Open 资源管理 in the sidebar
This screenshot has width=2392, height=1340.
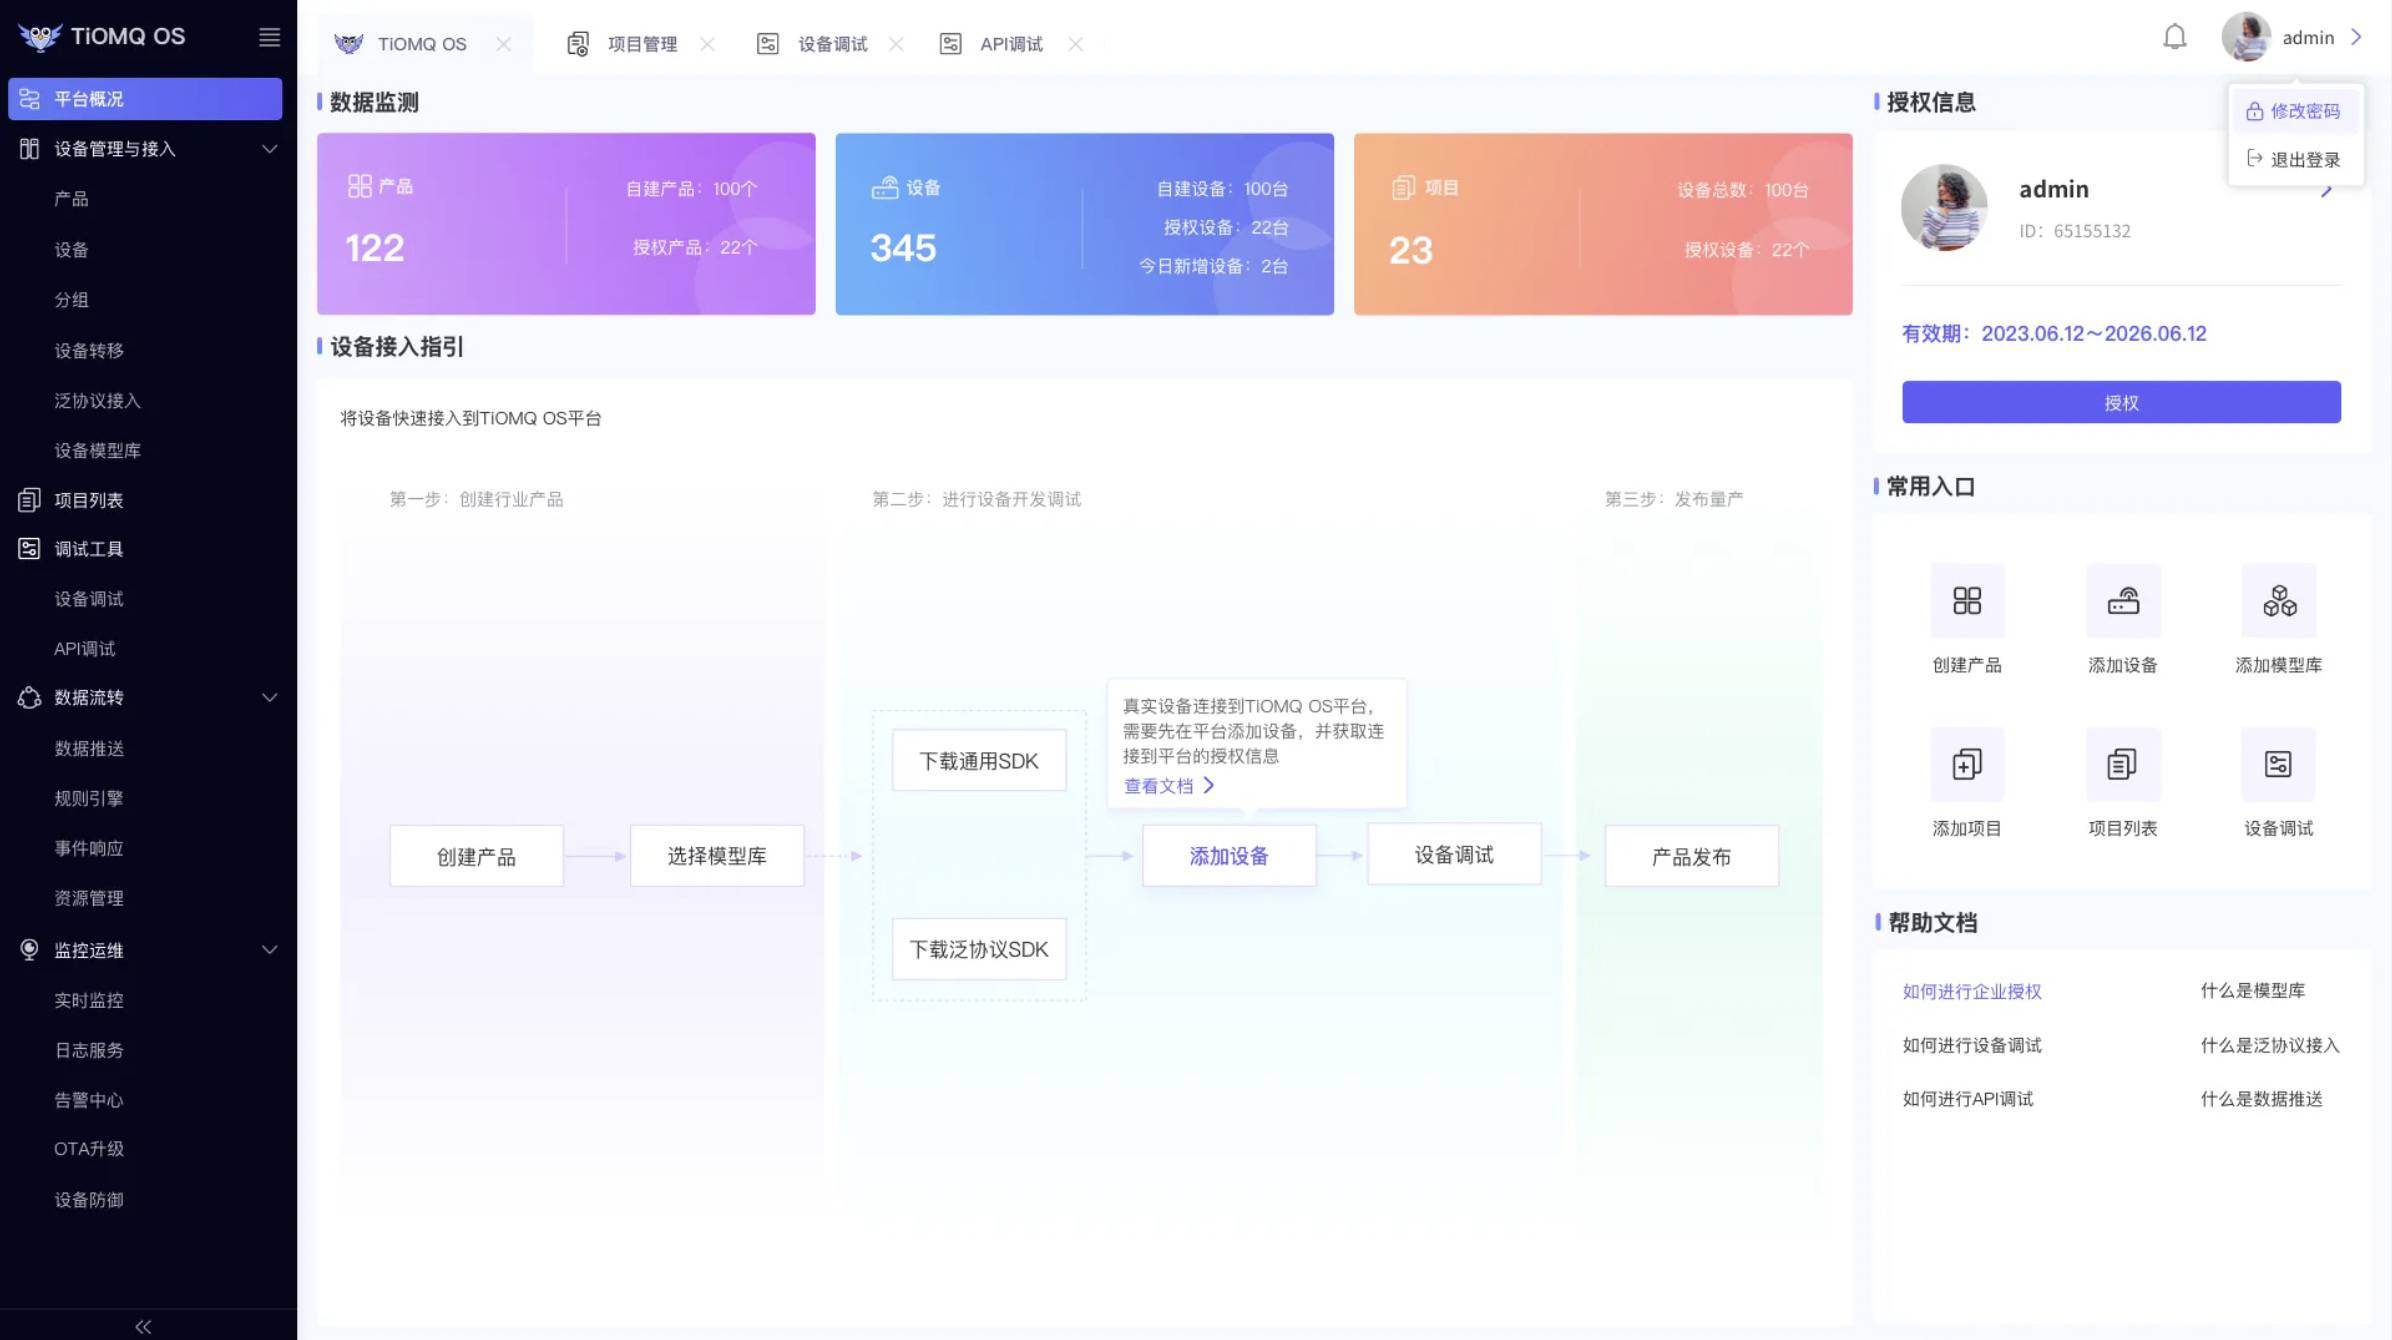click(89, 898)
